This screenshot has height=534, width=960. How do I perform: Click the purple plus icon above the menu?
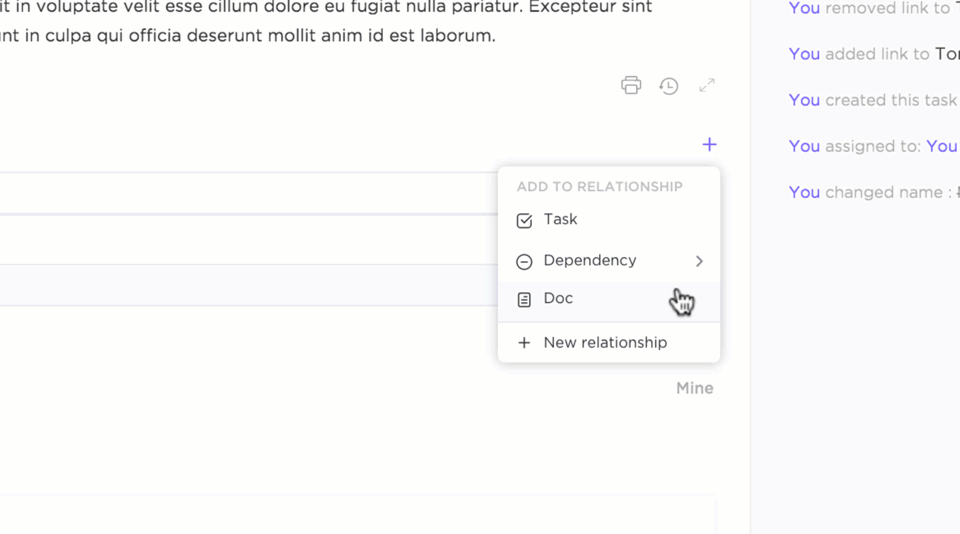(709, 144)
